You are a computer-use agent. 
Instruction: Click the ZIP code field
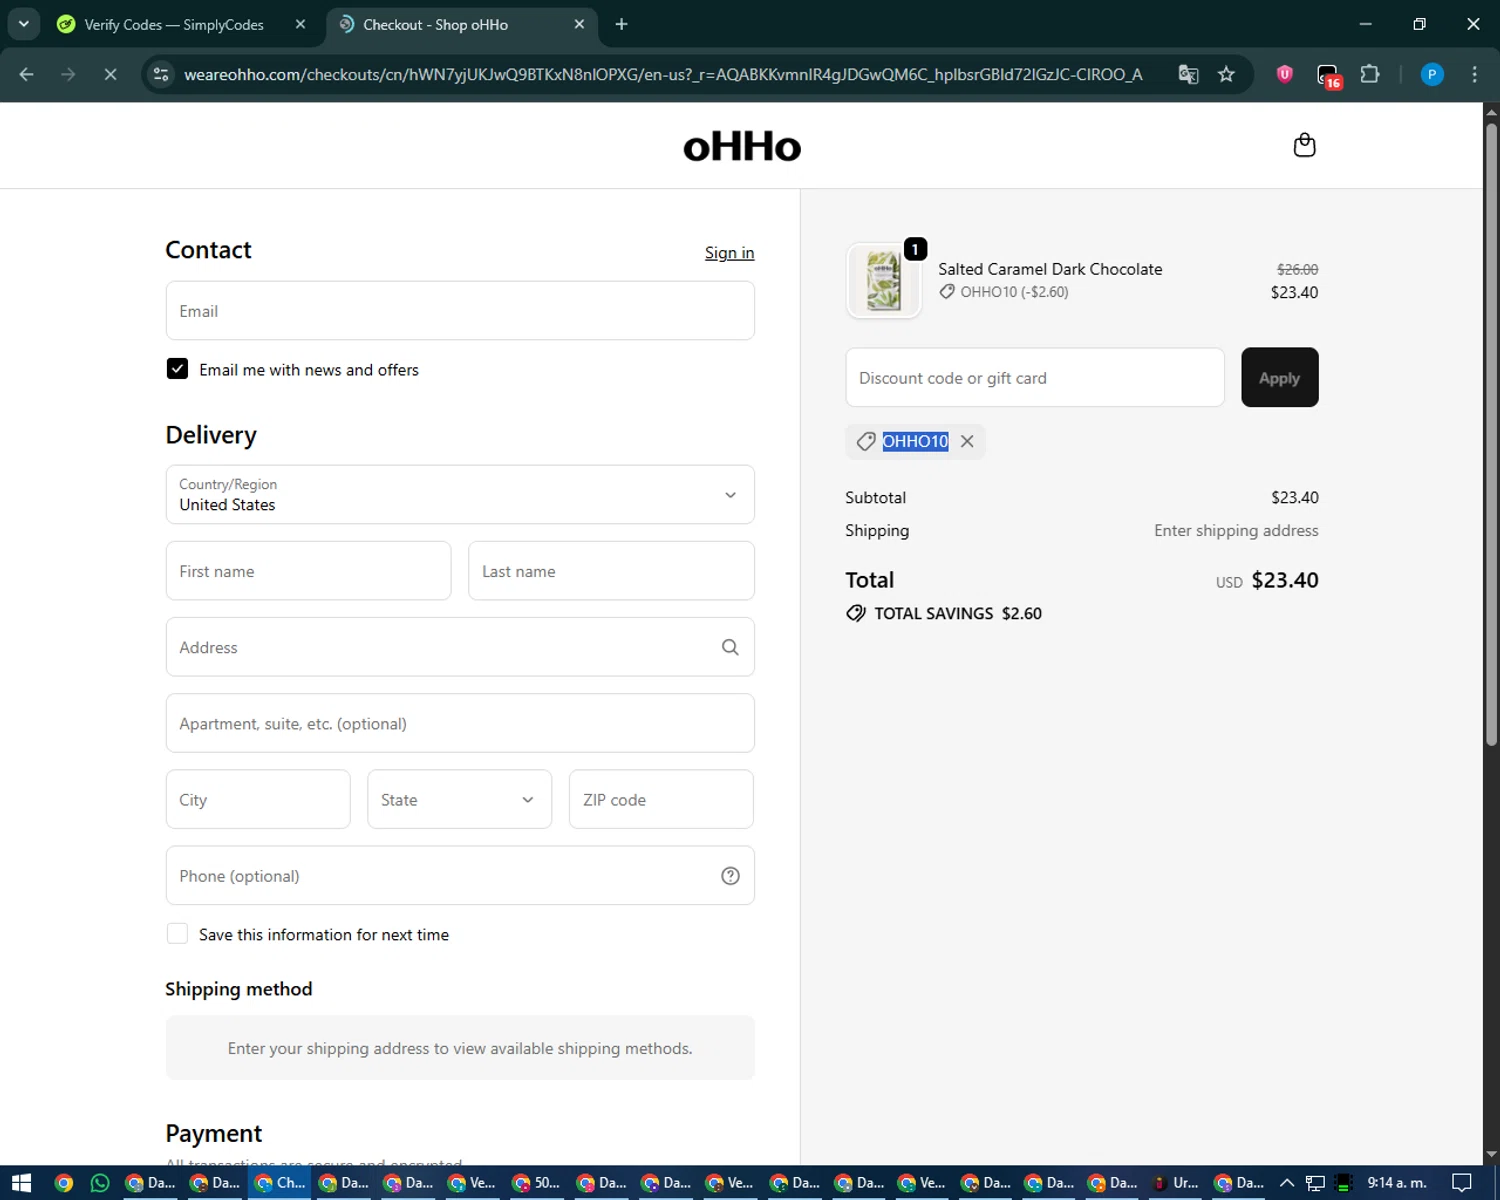tap(661, 799)
